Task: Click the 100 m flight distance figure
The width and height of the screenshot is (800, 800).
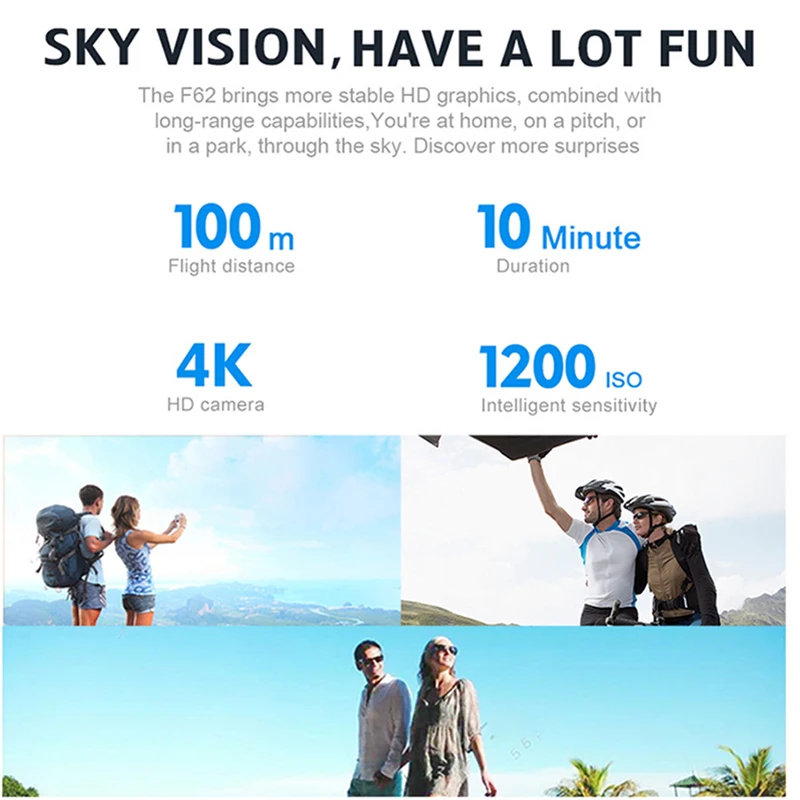Action: pyautogui.click(x=234, y=226)
